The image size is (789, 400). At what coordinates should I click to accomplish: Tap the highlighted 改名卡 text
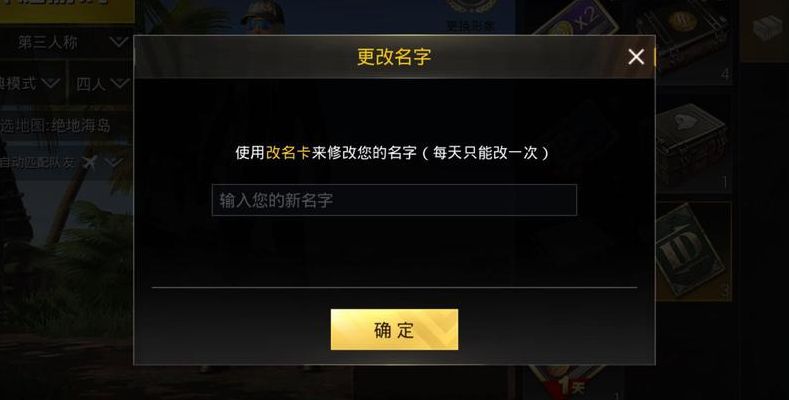287,152
